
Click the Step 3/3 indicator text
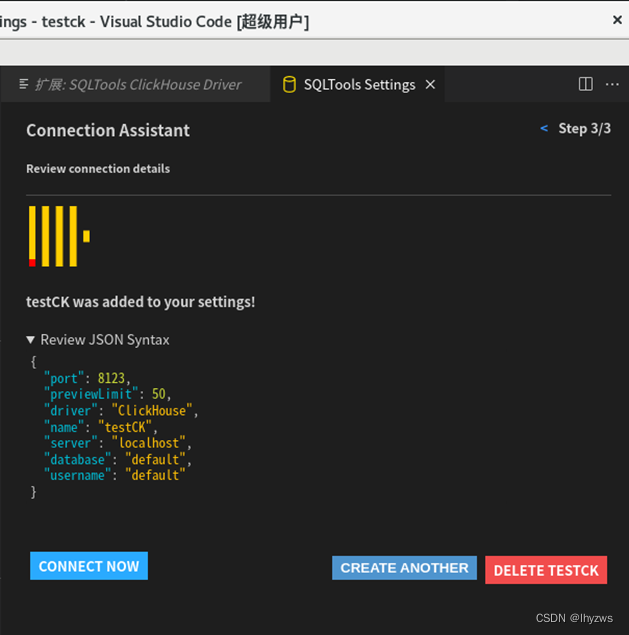point(584,129)
